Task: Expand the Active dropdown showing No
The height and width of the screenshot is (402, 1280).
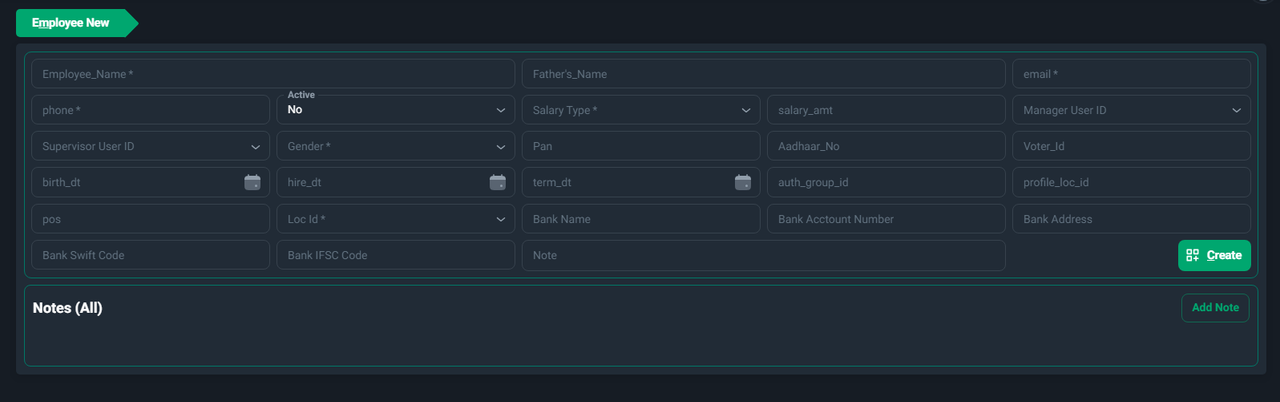Action: click(396, 110)
